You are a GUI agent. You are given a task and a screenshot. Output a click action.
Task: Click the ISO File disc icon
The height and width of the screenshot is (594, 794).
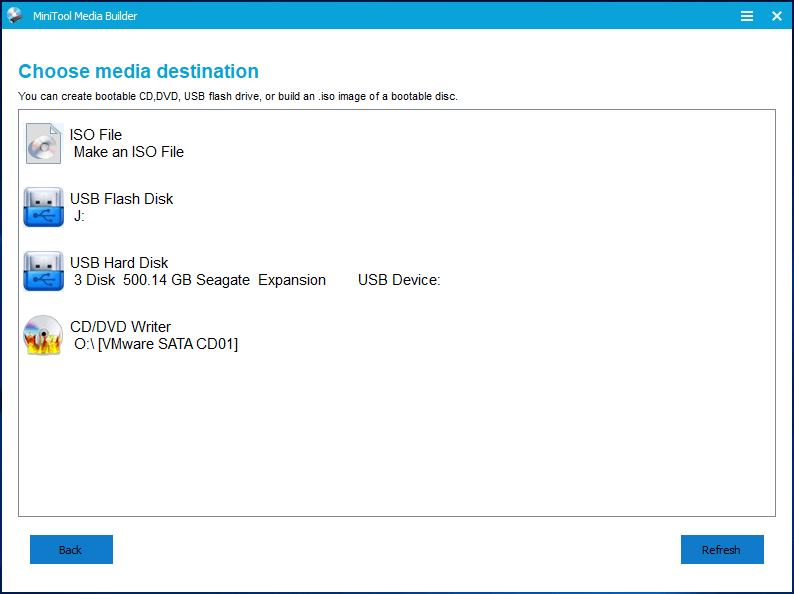pos(44,143)
